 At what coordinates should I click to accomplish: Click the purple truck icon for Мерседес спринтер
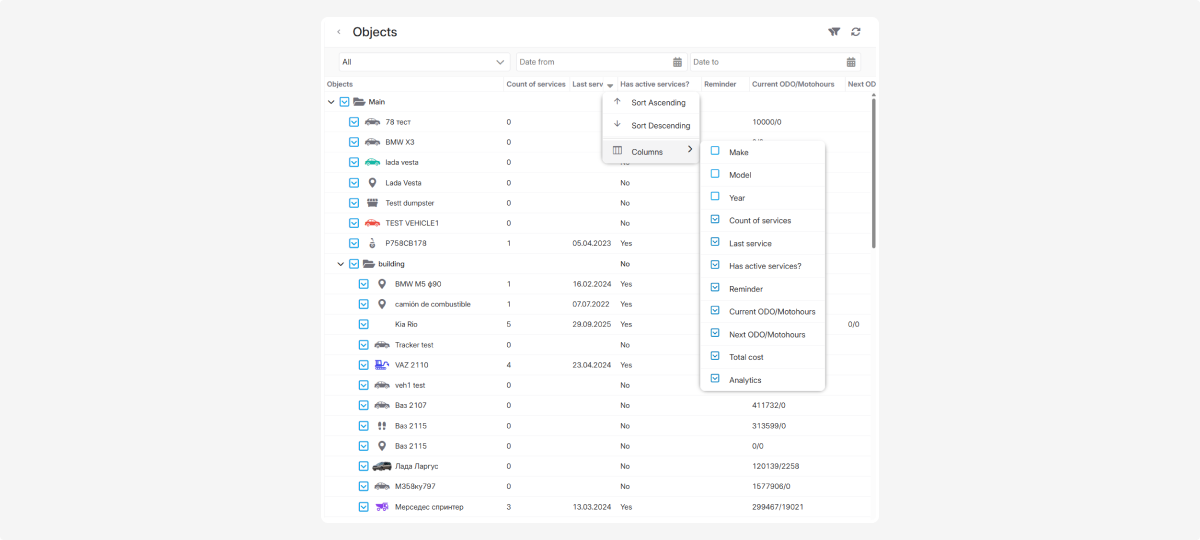pos(382,507)
